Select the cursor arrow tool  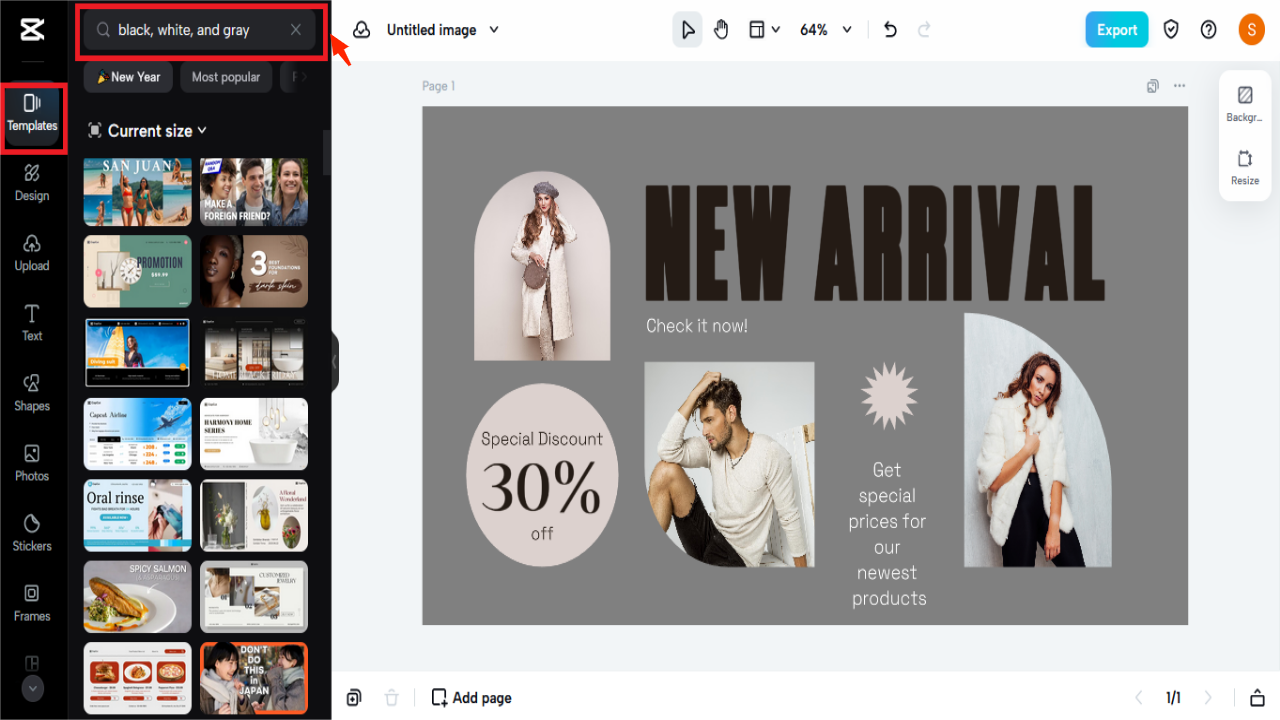pos(687,29)
